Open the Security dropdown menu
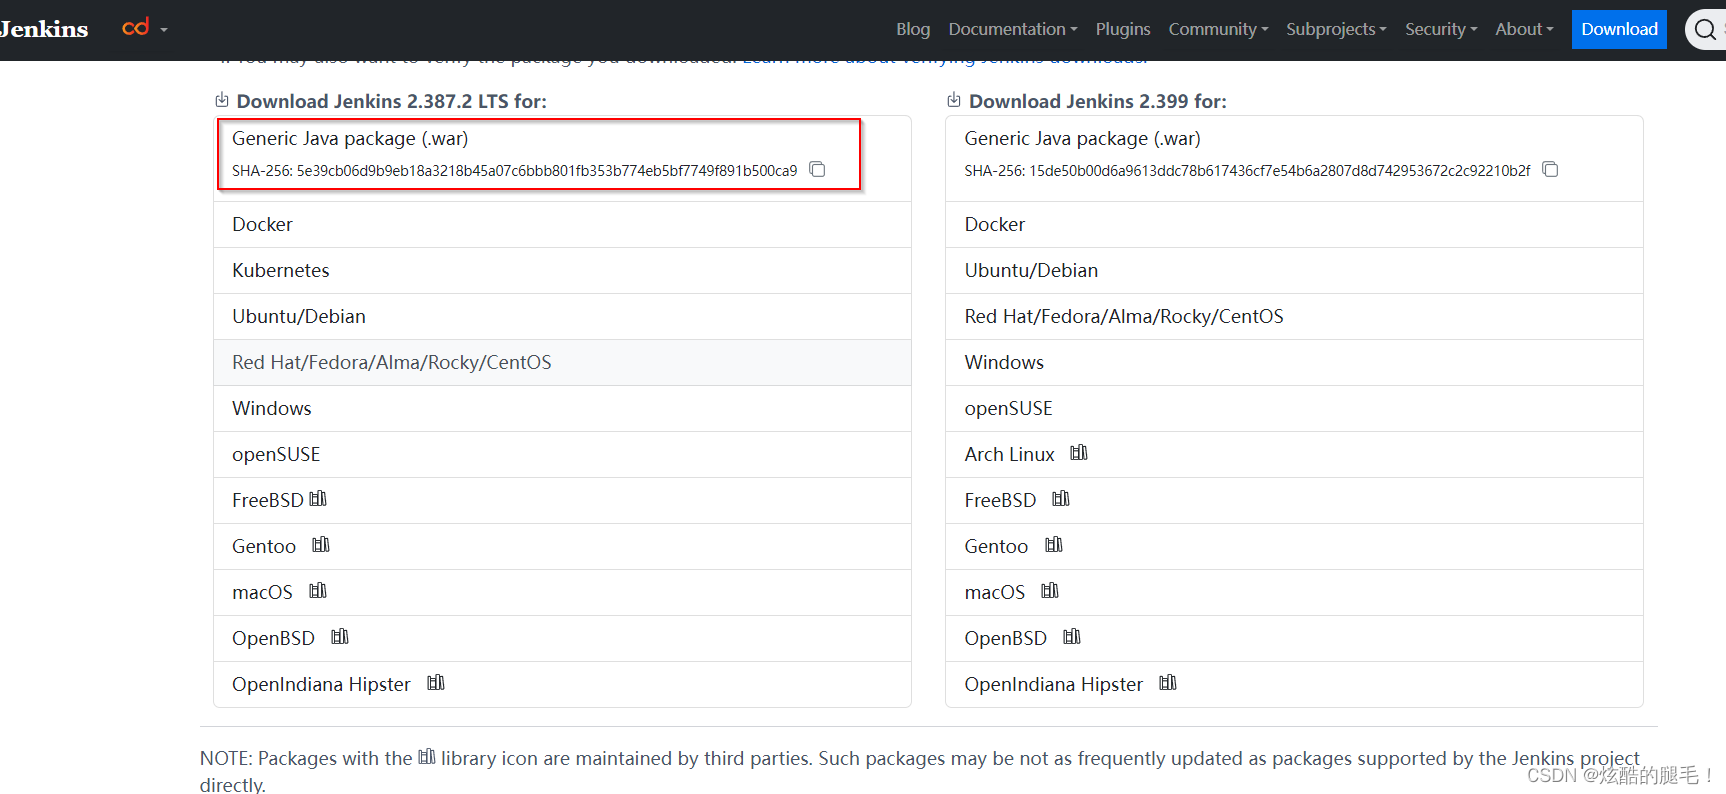The image size is (1726, 794). pos(1441,29)
